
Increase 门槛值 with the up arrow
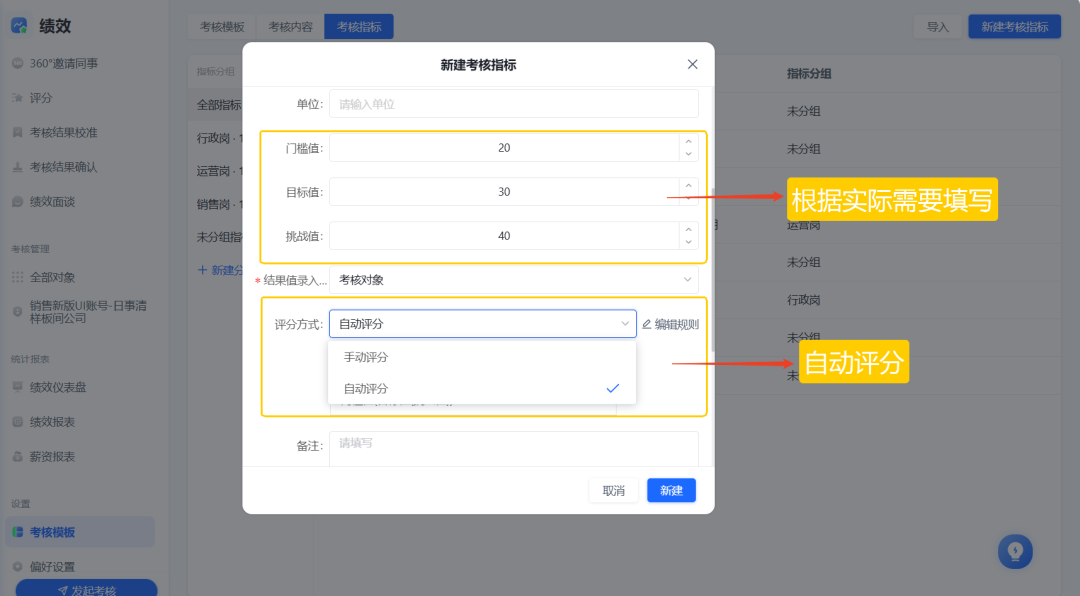688,142
